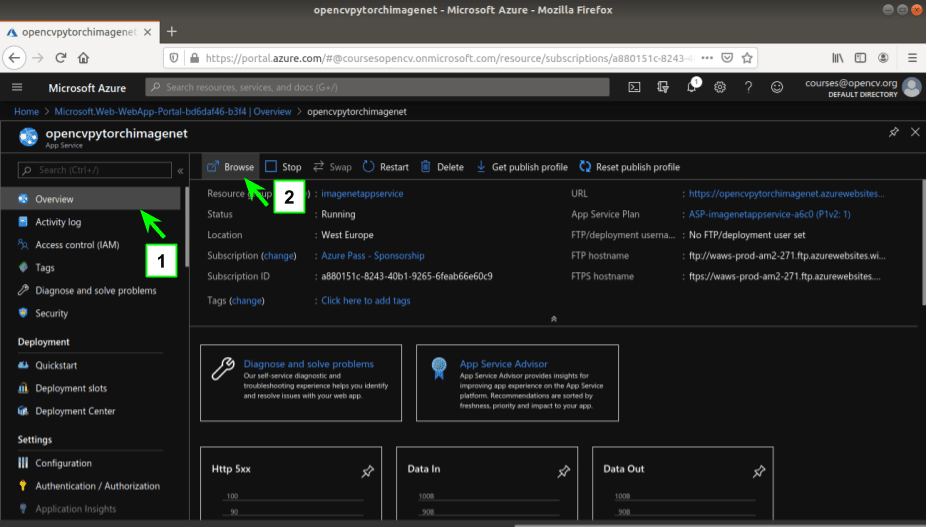Focus the sidebar Search (Ctrl+/) field
Screen dimensions: 927x527
(95, 170)
